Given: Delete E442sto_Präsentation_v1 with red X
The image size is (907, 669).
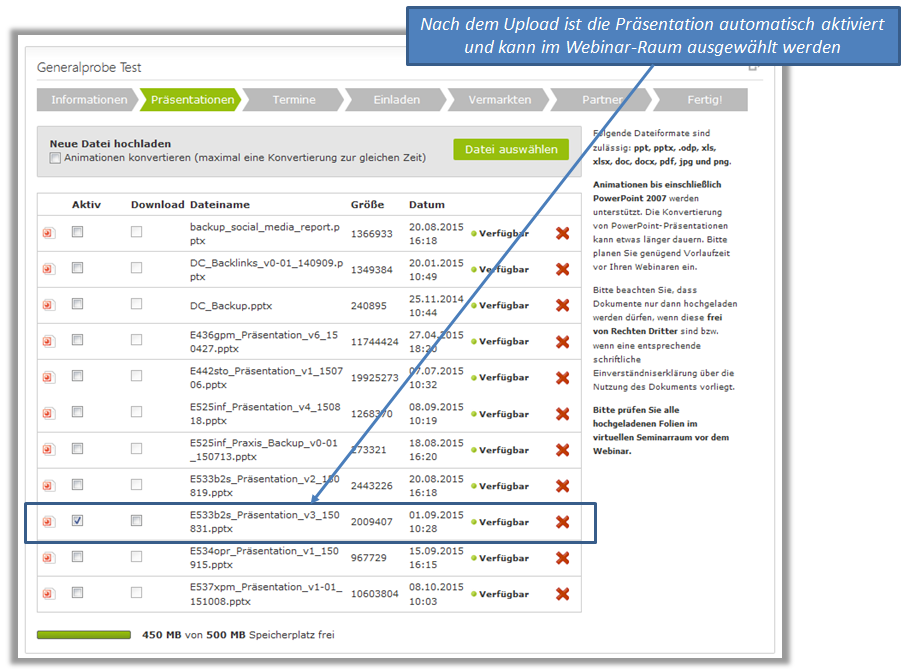Looking at the screenshot, I should coord(563,377).
